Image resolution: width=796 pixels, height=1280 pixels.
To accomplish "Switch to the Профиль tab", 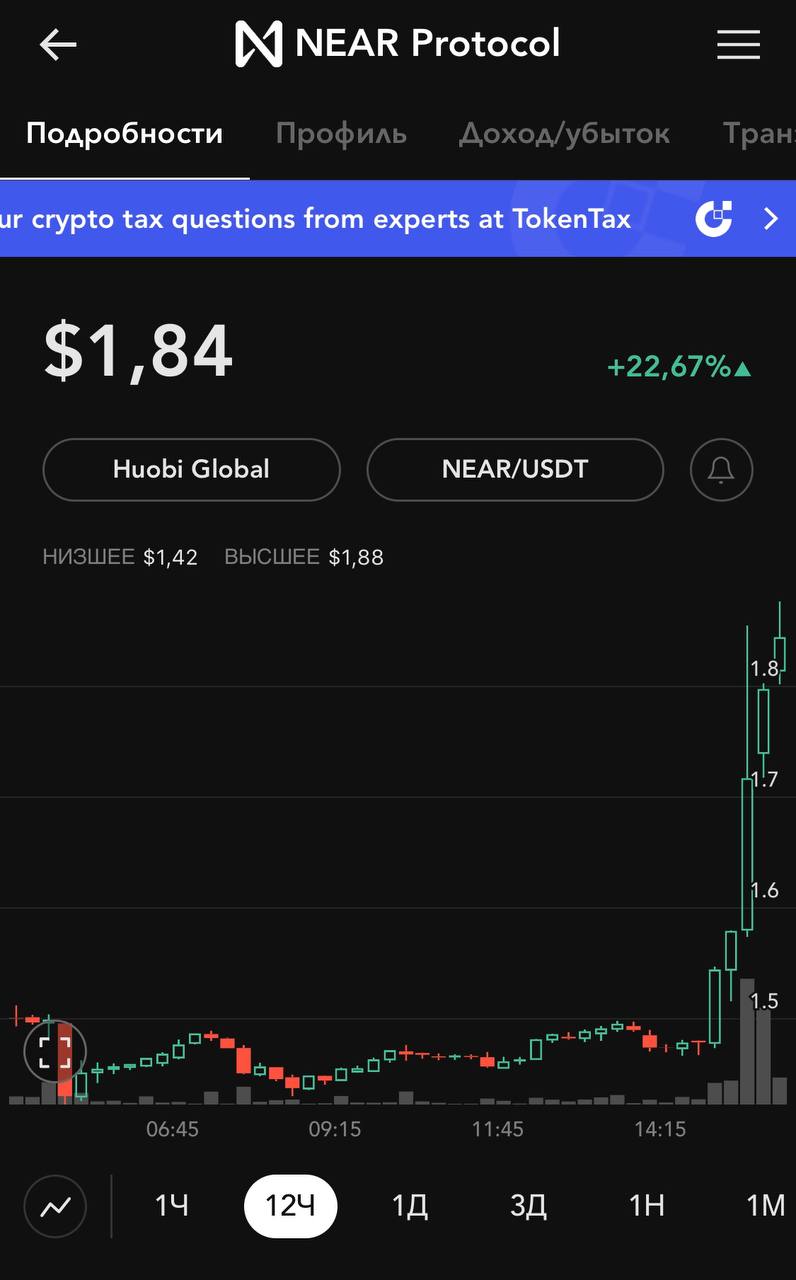I will [341, 134].
